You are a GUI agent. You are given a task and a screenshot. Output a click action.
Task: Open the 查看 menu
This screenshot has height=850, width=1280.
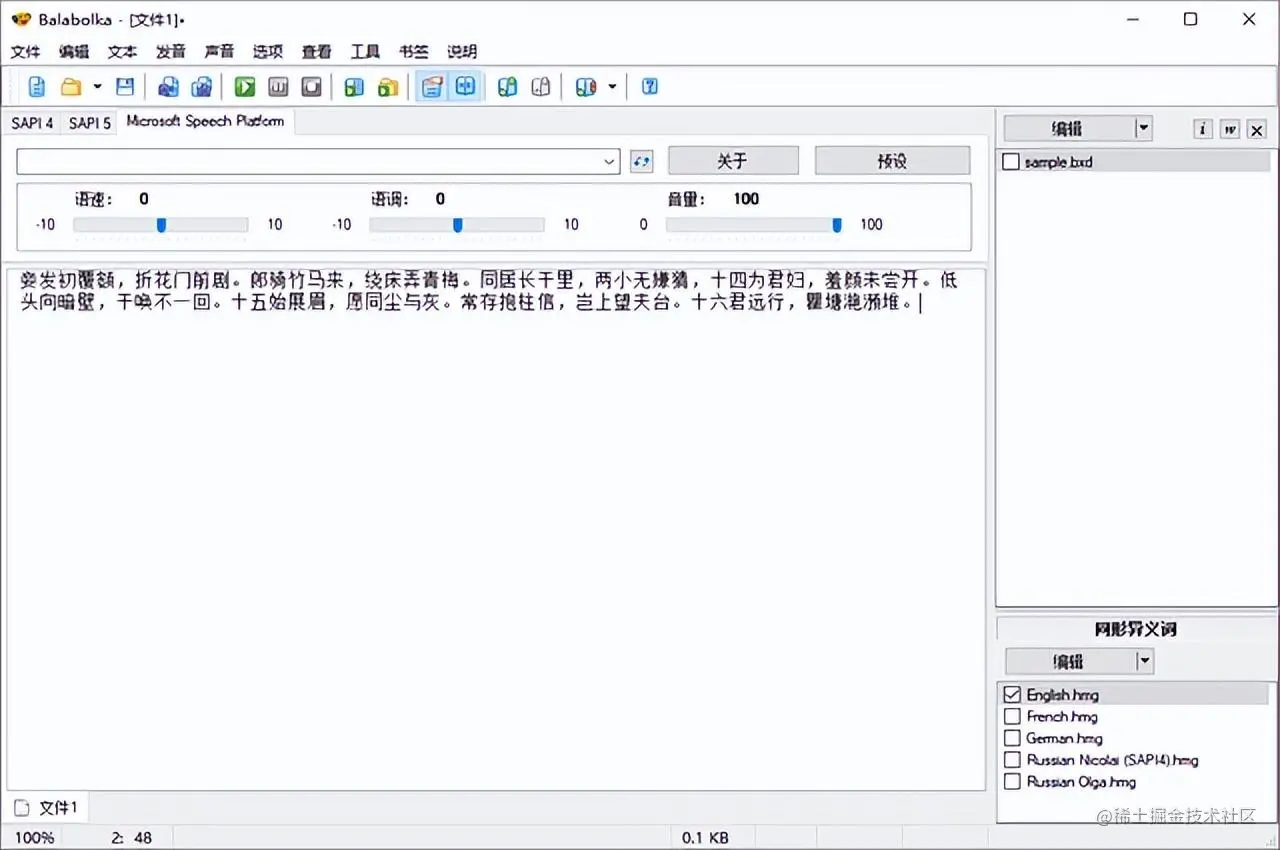click(316, 51)
